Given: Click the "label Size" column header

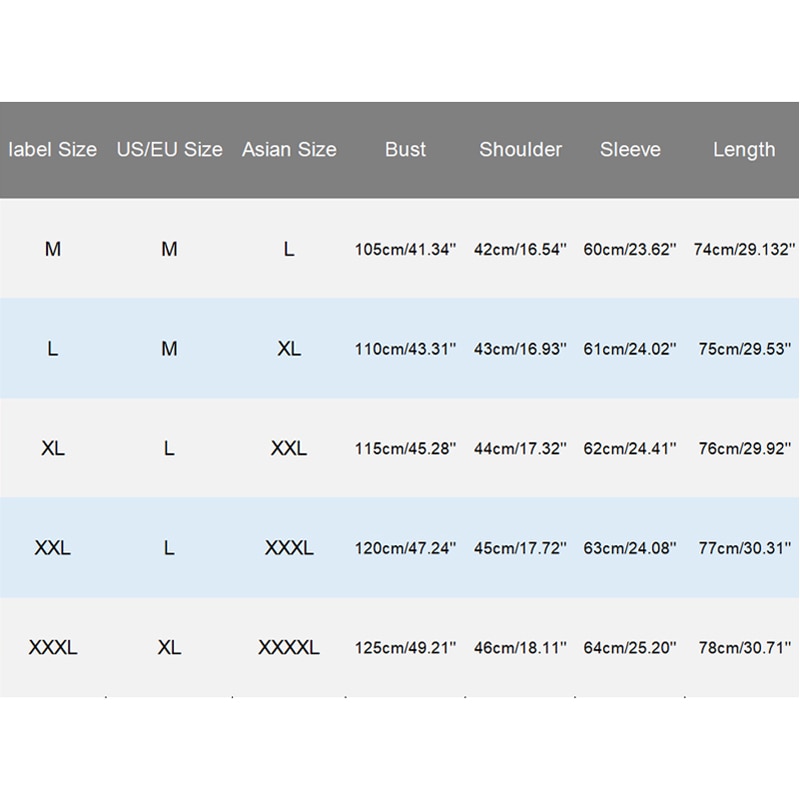Looking at the screenshot, I should point(53,150).
